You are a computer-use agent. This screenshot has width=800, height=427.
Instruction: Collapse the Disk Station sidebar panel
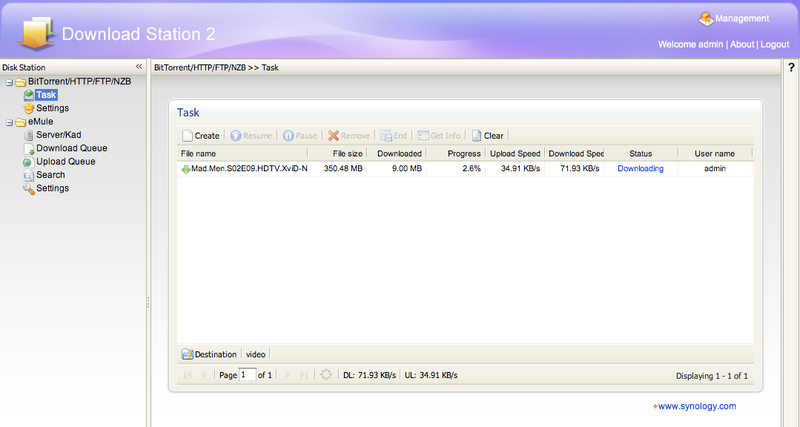[x=139, y=67]
